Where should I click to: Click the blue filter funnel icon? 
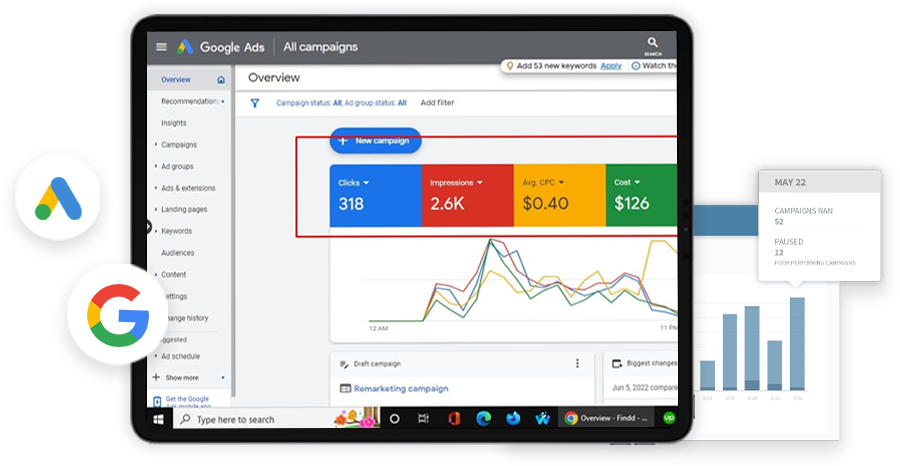(255, 102)
